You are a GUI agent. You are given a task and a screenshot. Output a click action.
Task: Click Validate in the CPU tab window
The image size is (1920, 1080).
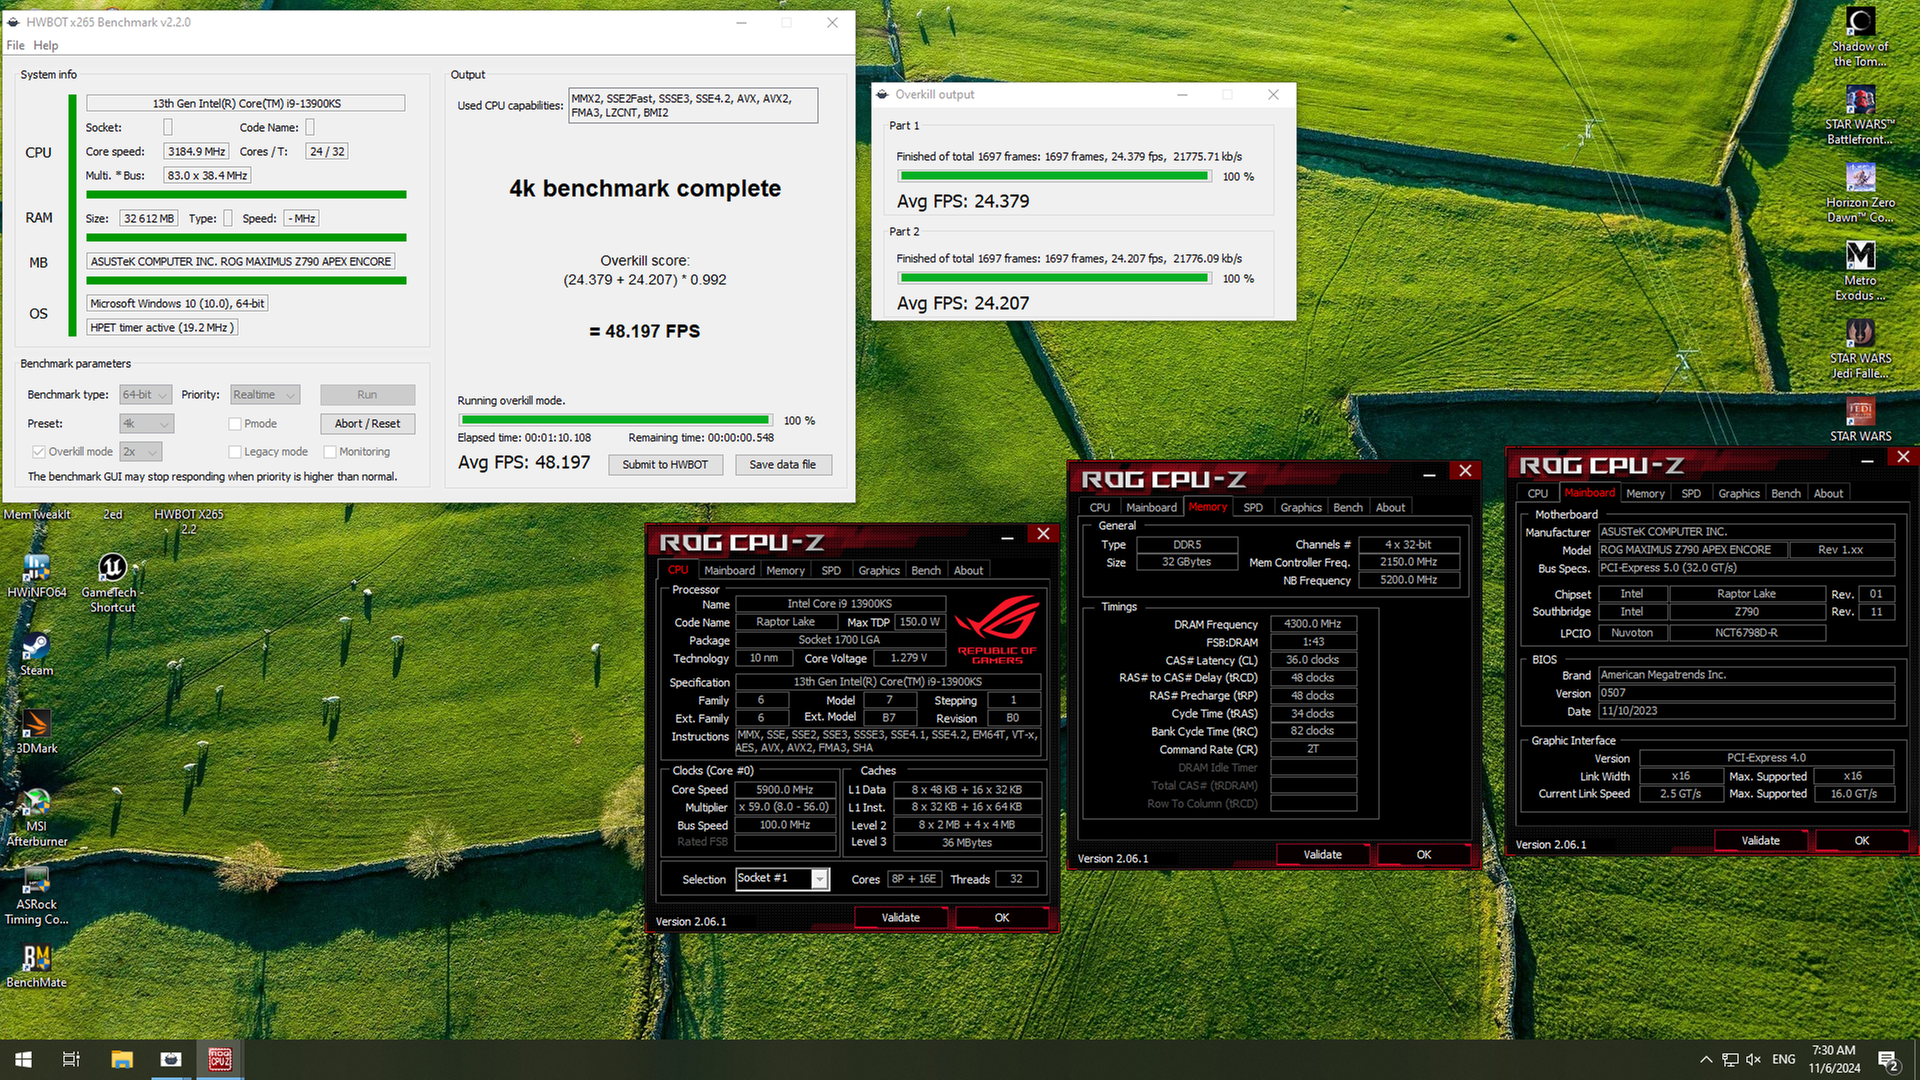point(900,917)
